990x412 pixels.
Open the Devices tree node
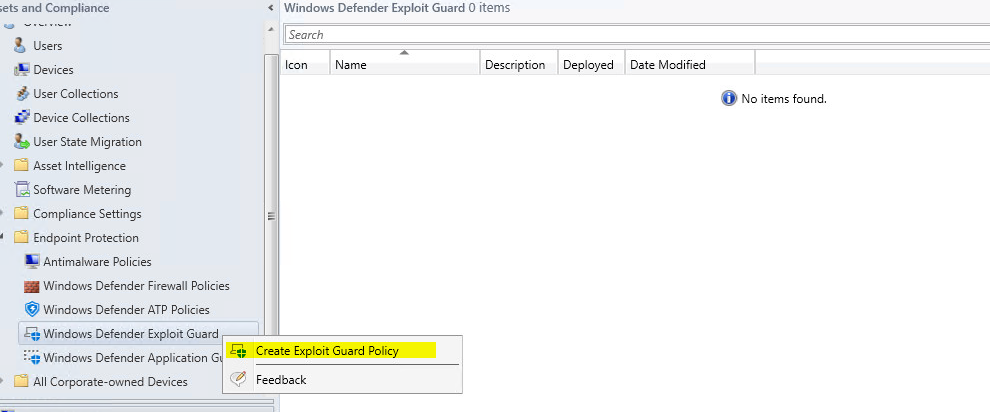click(53, 69)
